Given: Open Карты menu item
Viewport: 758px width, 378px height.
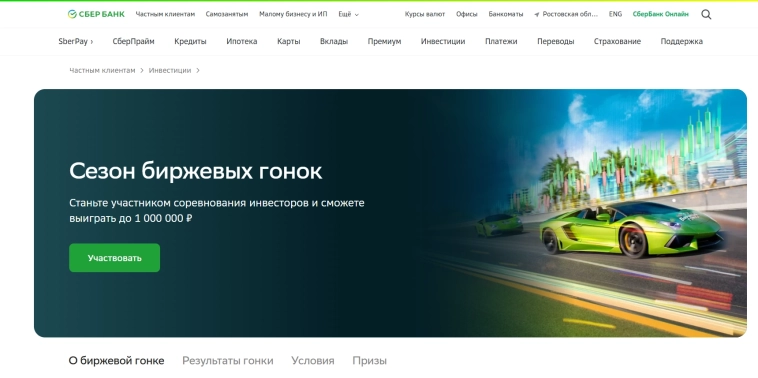Looking at the screenshot, I should [289, 42].
